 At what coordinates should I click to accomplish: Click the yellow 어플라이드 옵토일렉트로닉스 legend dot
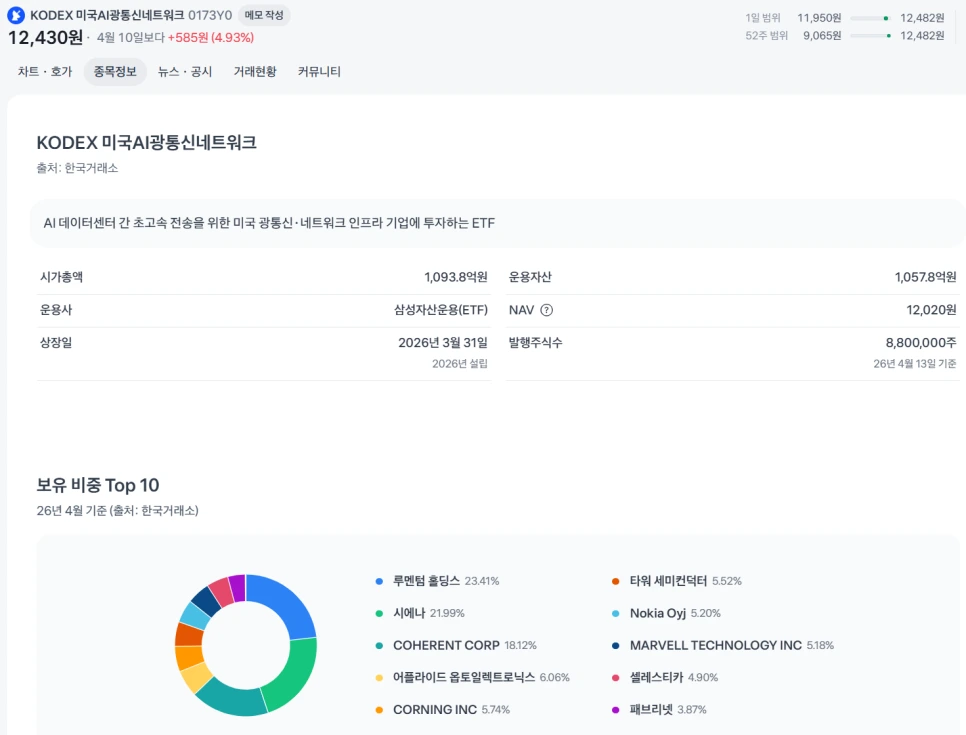[x=379, y=678]
